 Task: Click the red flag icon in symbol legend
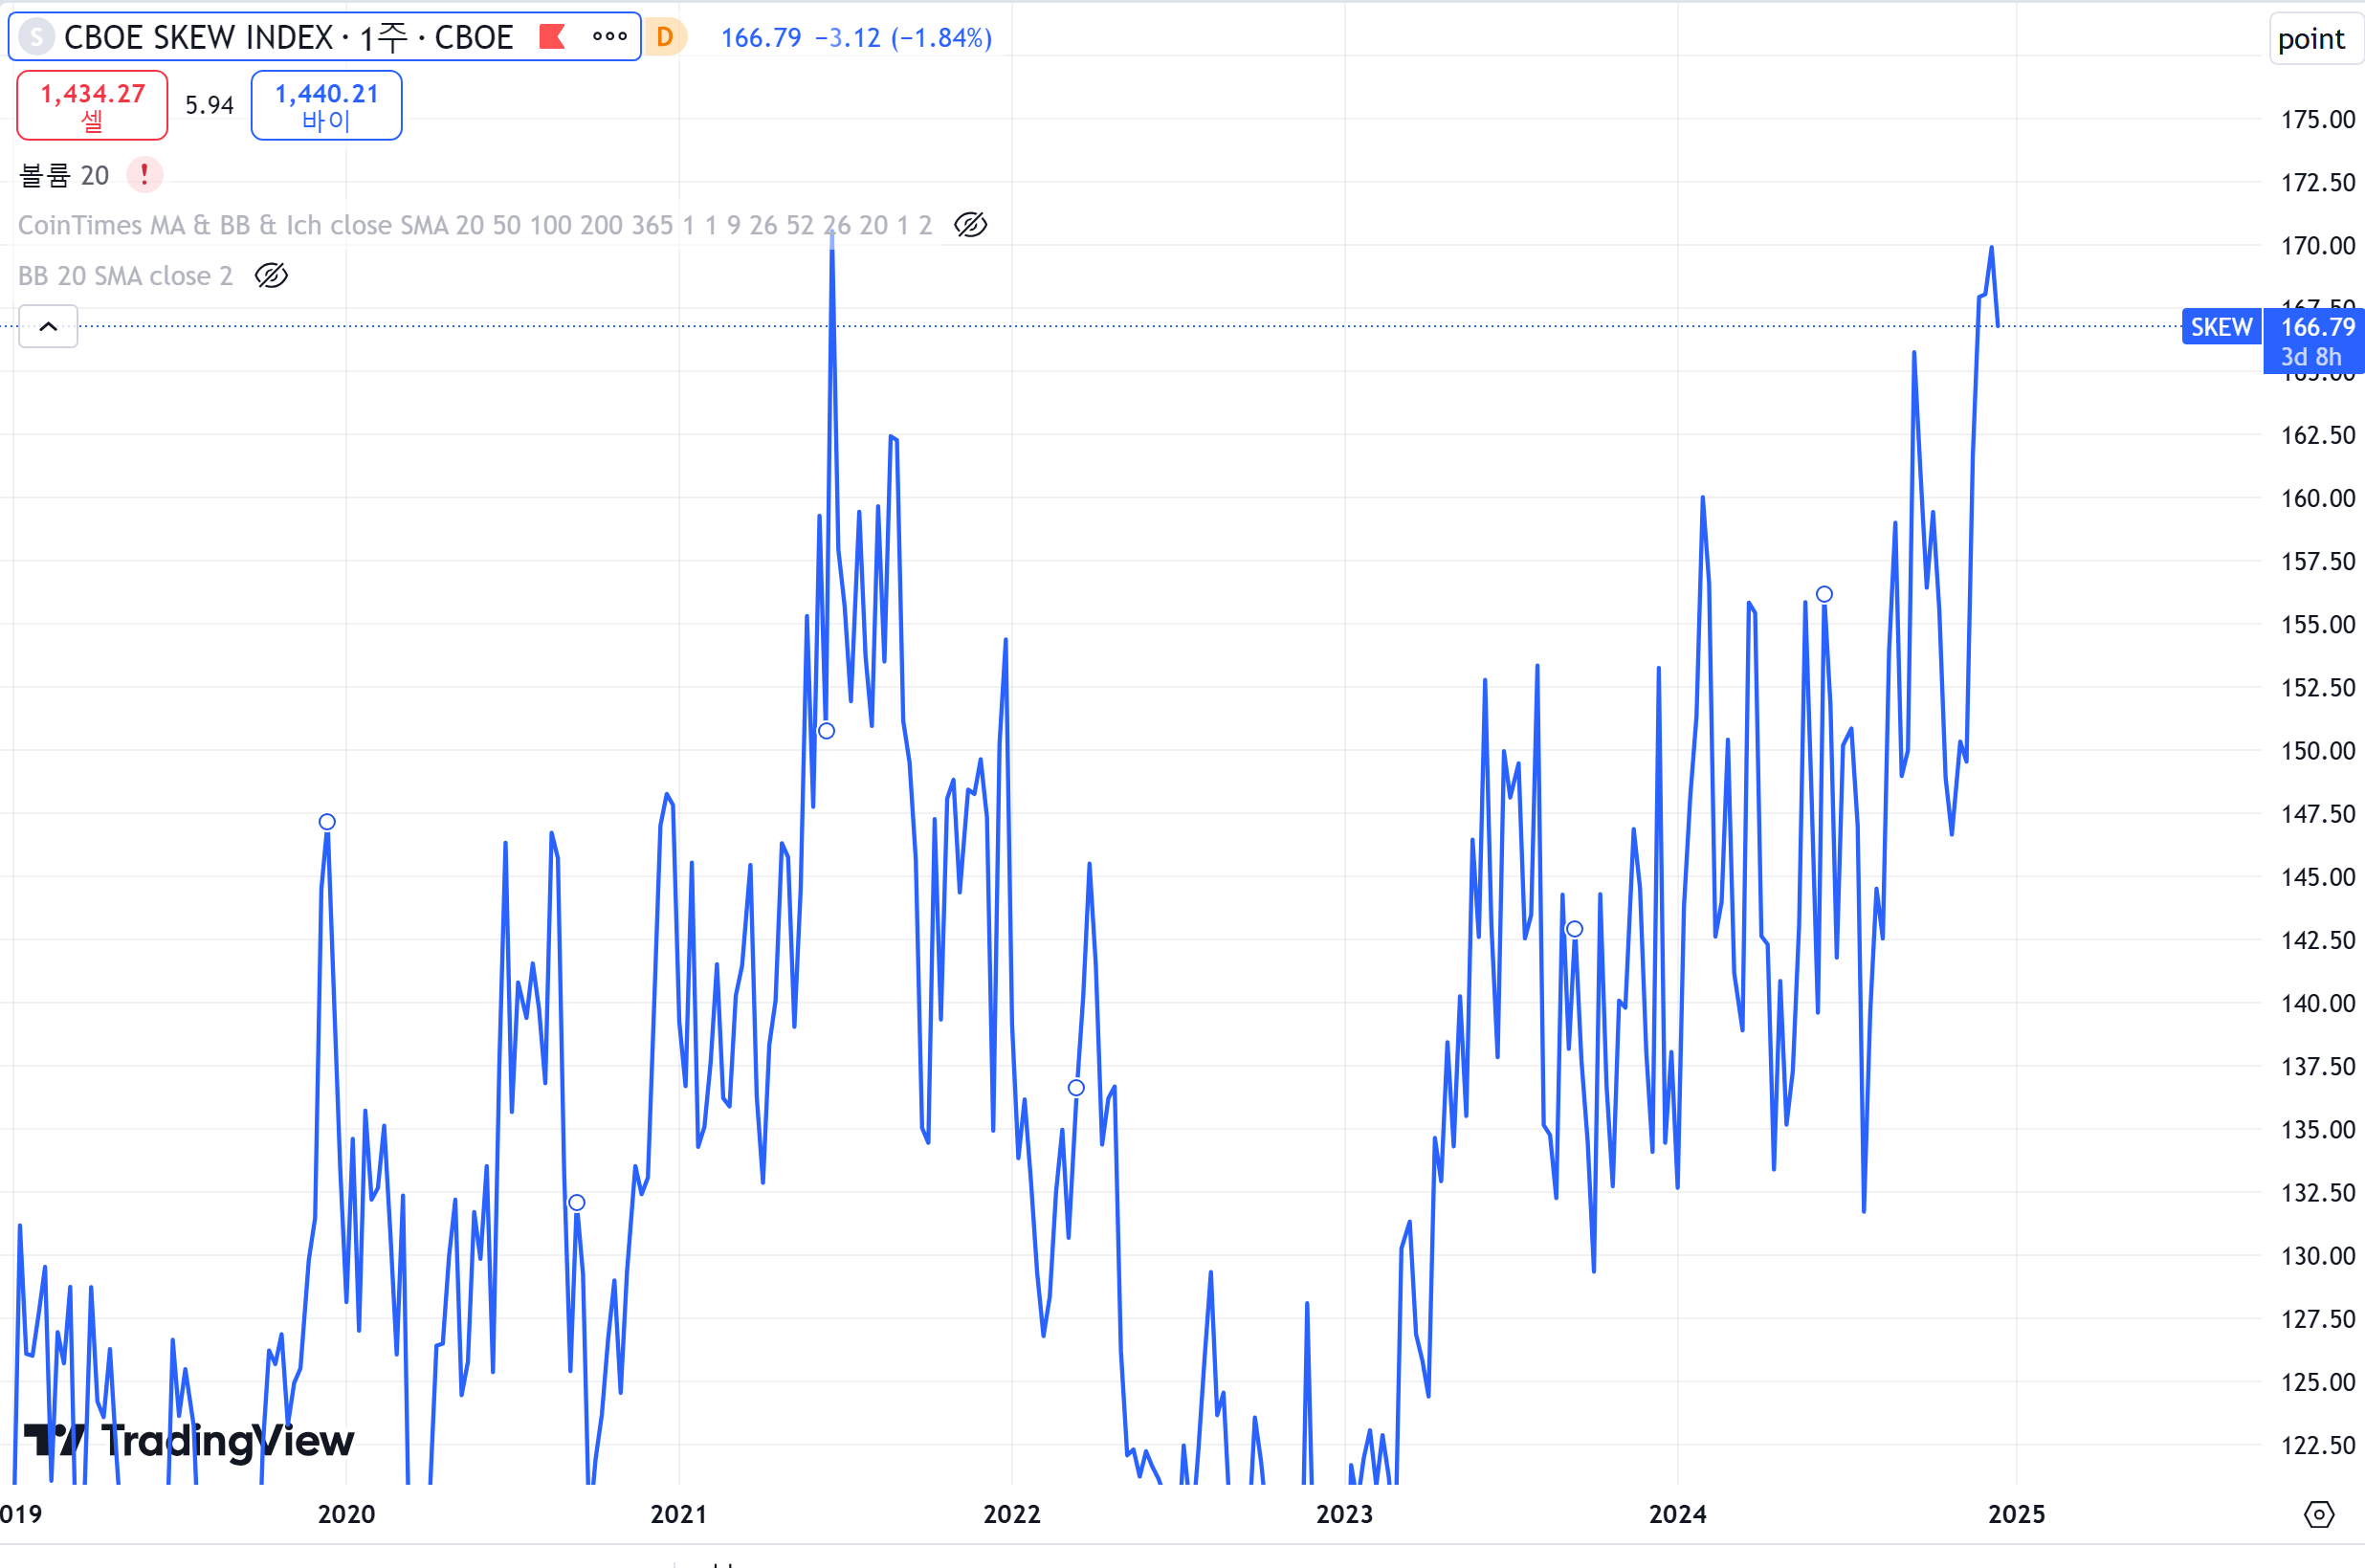point(552,37)
